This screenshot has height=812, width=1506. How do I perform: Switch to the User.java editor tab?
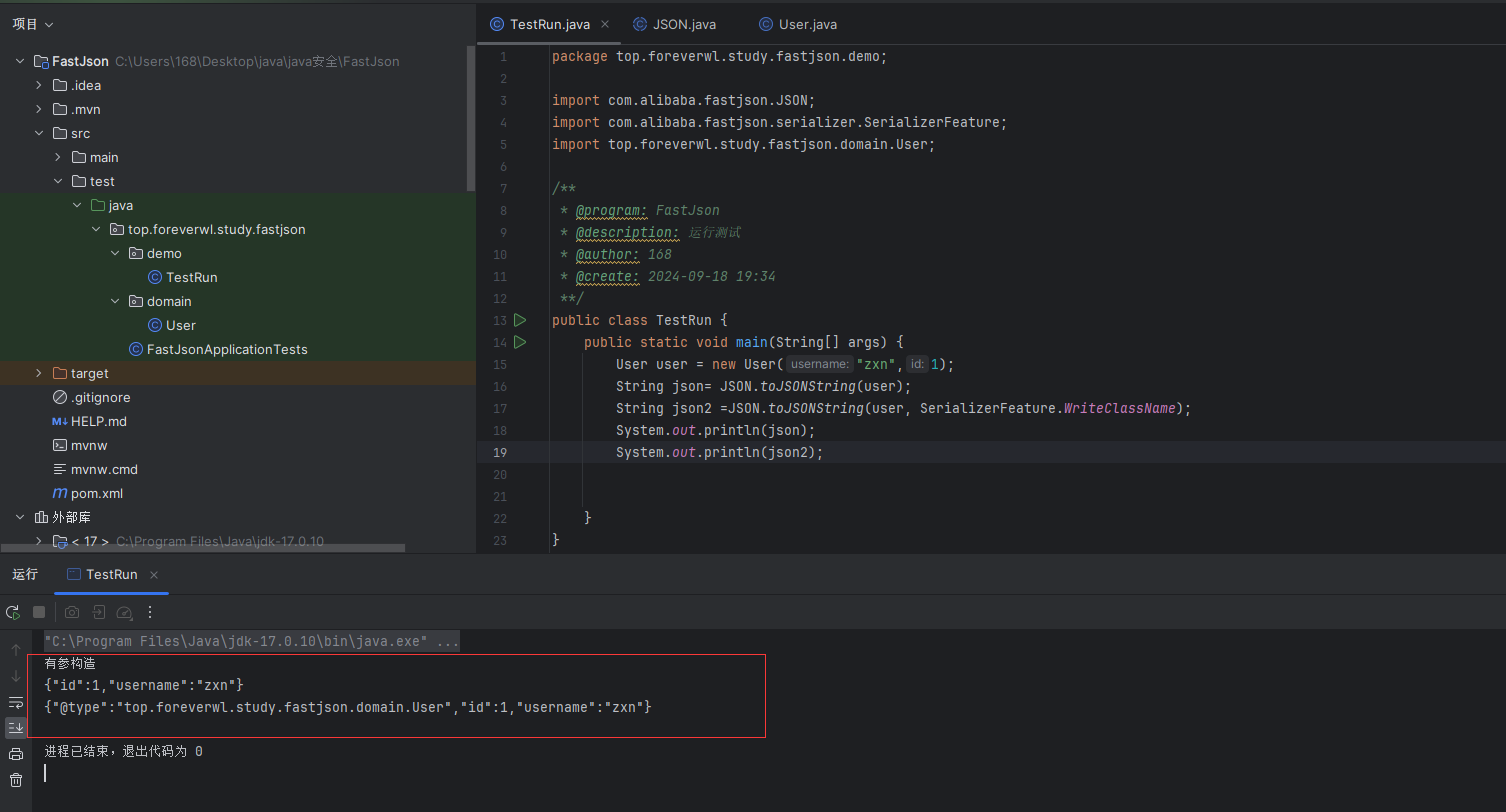(x=798, y=24)
